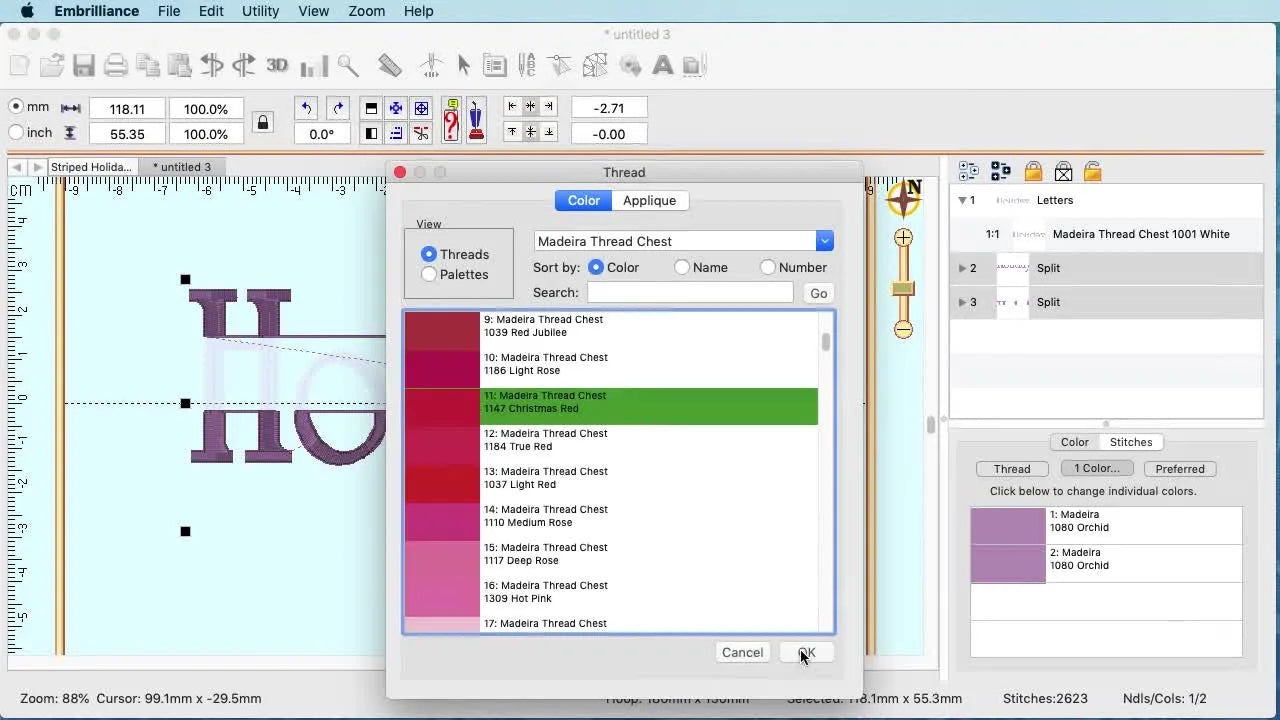This screenshot has width=1280, height=720.
Task: Select the mm units radio button
Action: click(16, 106)
